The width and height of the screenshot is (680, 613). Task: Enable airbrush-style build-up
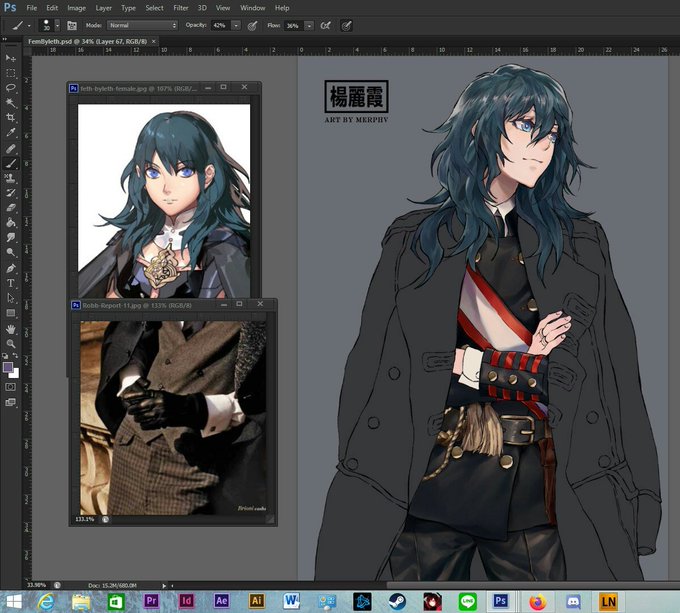[x=325, y=26]
